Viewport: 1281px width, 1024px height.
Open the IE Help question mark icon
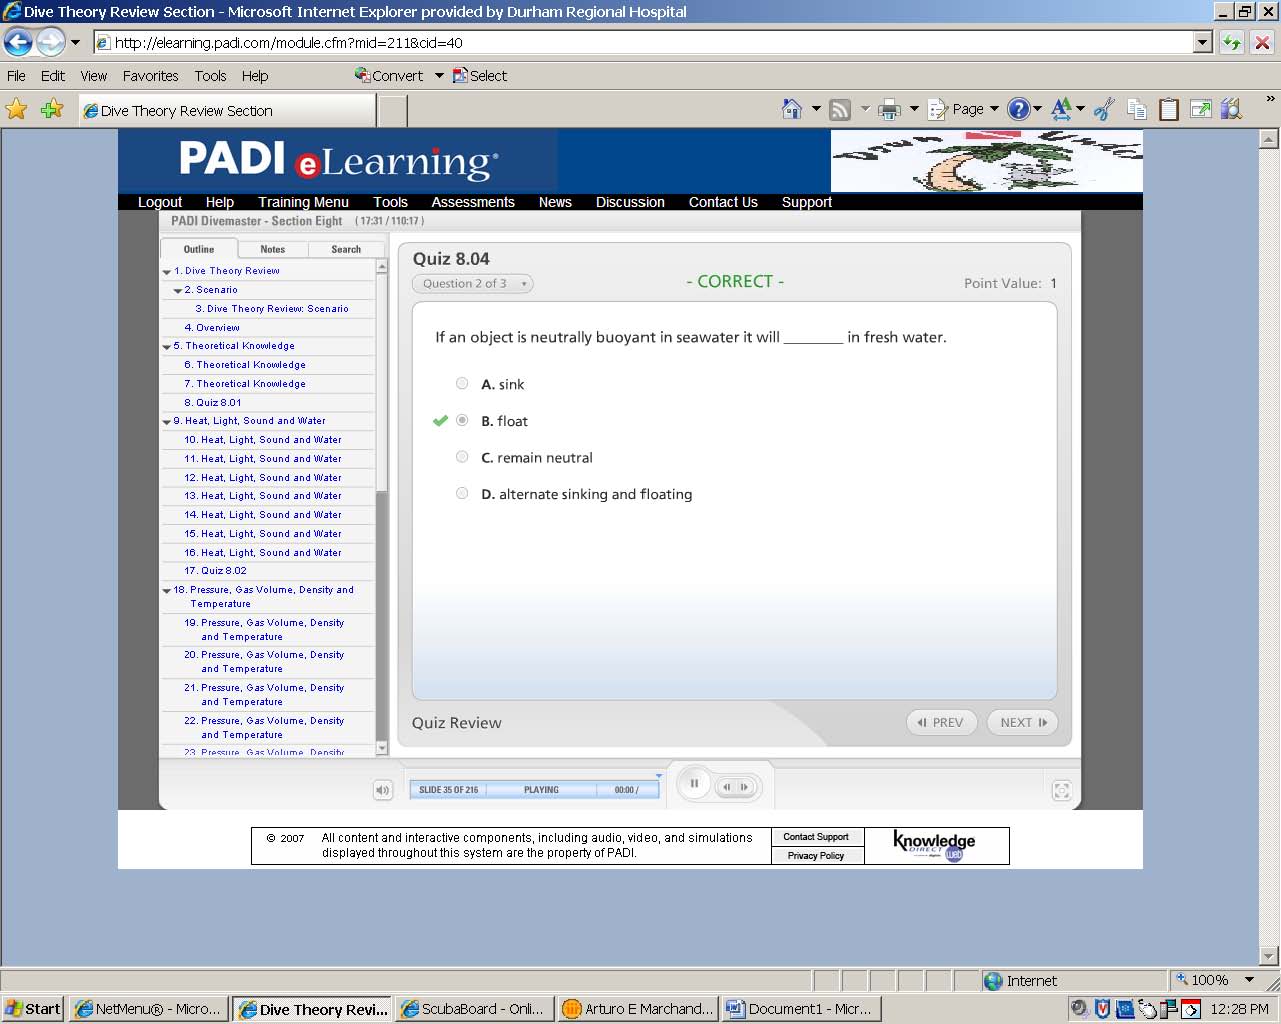click(x=1018, y=109)
